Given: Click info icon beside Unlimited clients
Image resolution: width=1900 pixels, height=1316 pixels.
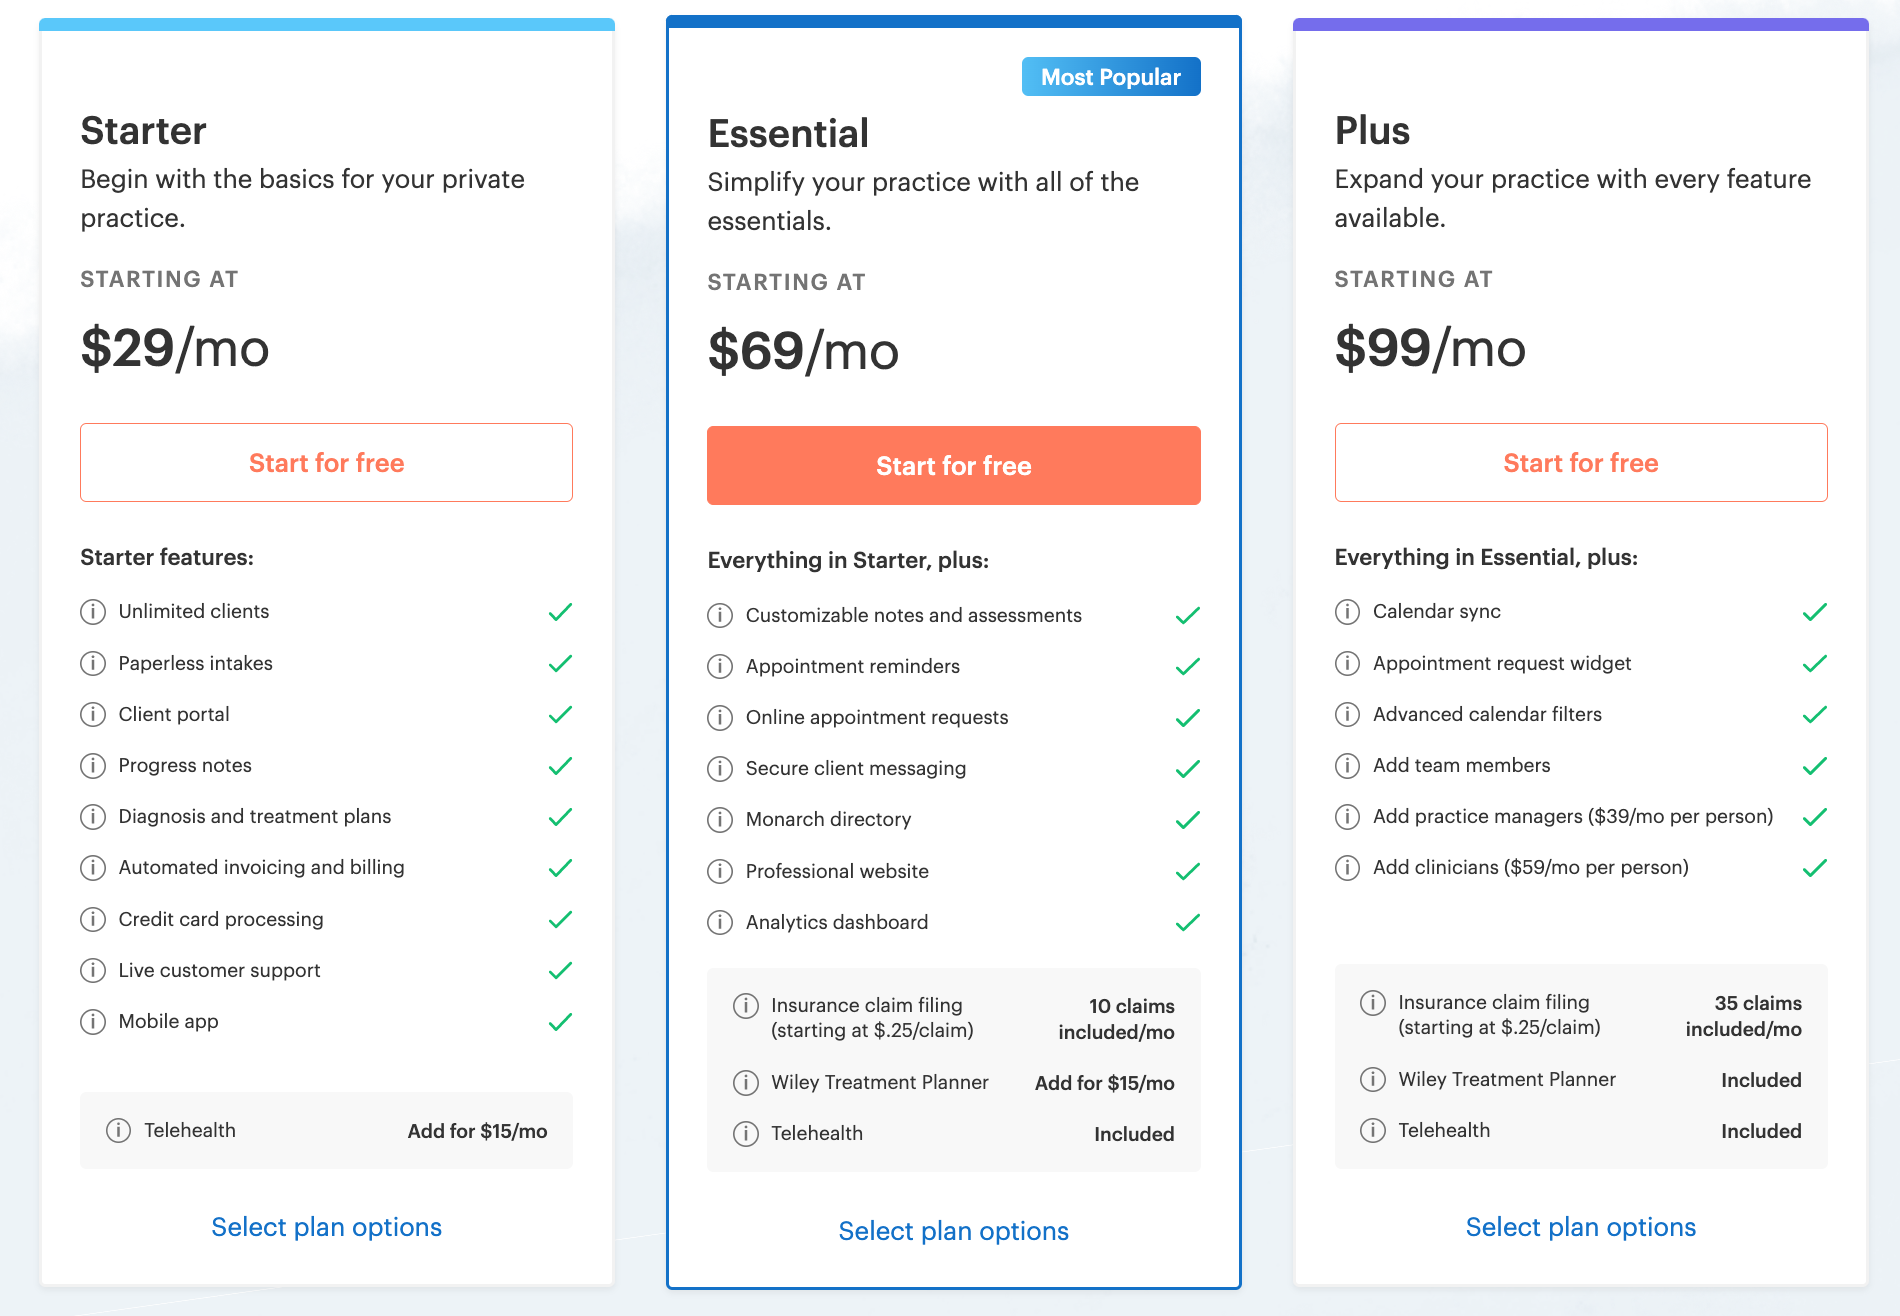Looking at the screenshot, I should [93, 612].
